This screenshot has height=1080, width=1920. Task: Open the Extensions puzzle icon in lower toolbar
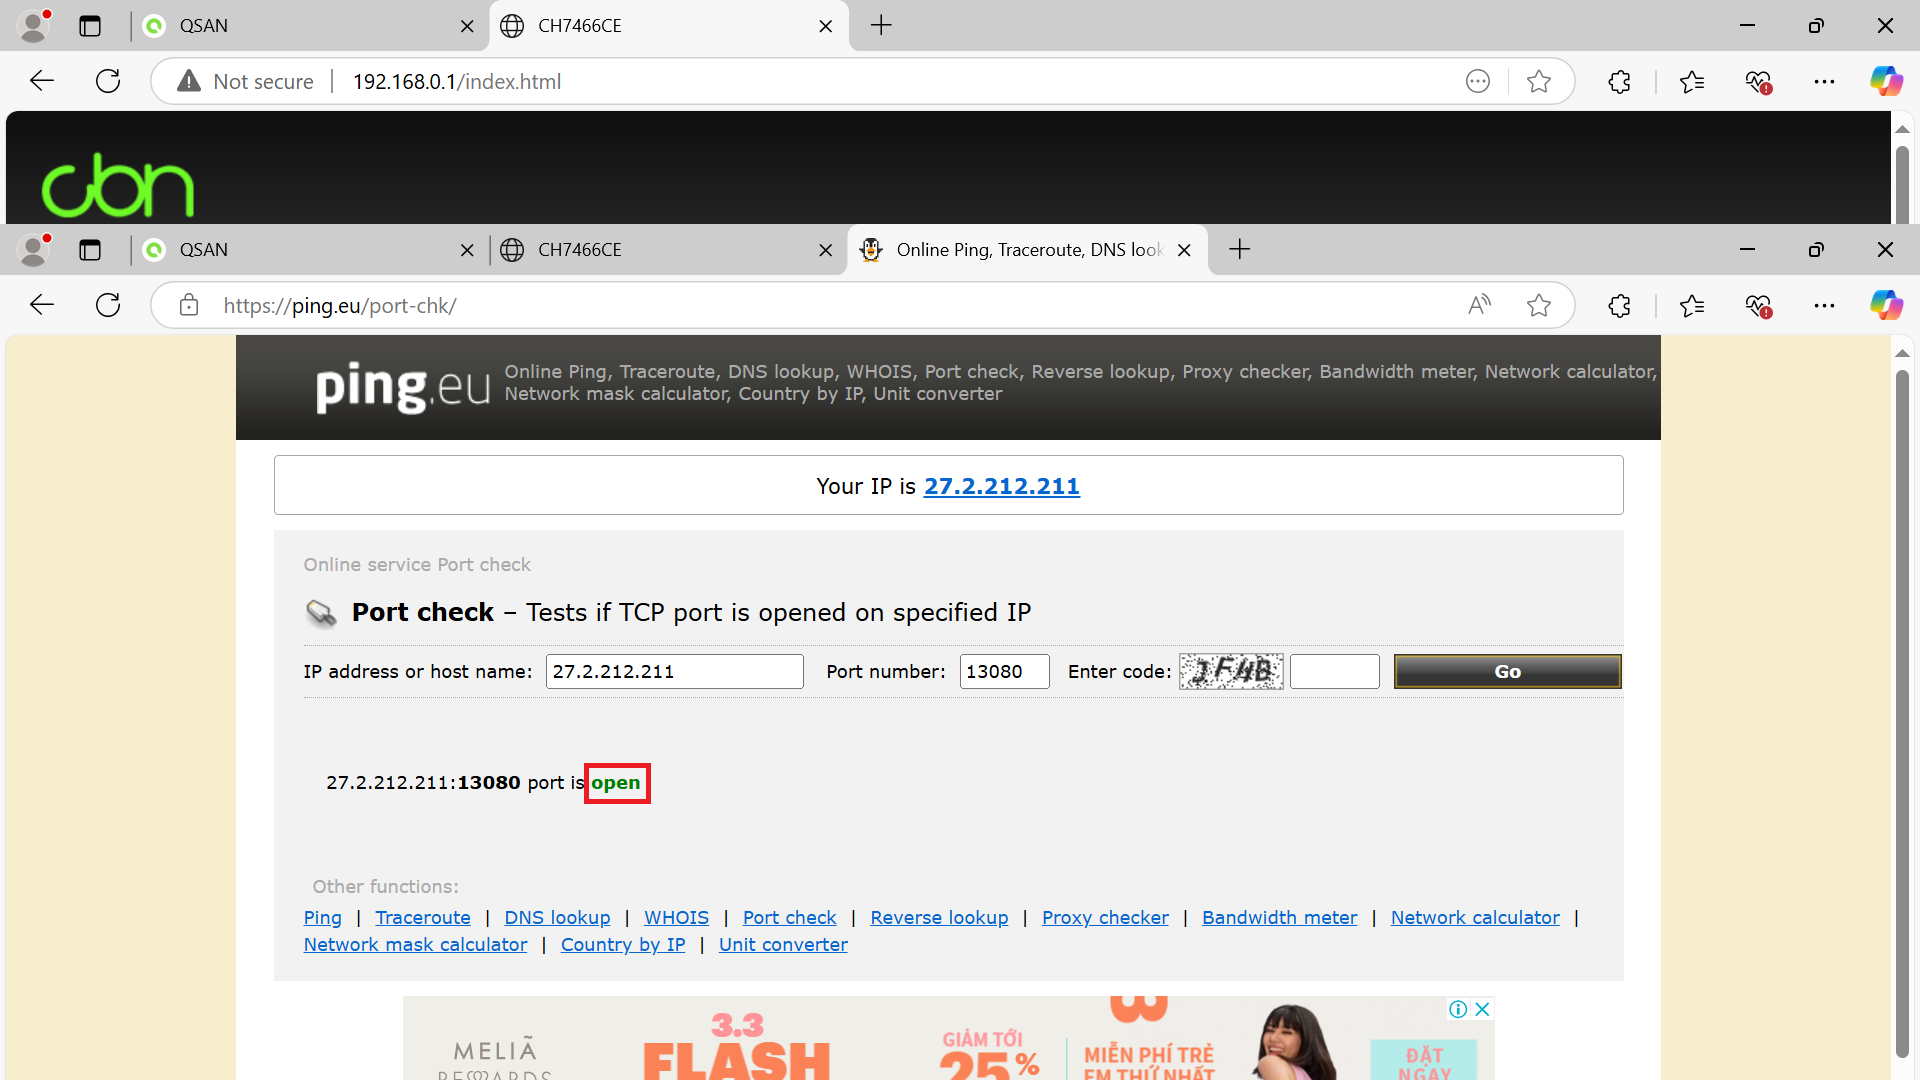[x=1620, y=305]
